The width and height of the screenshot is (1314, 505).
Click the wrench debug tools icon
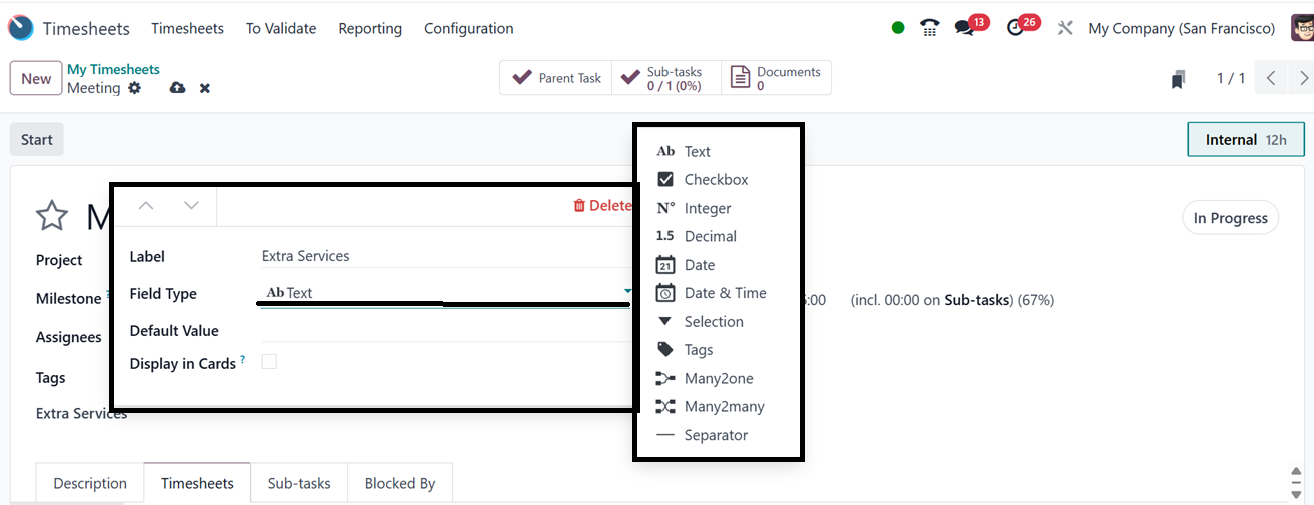pyautogui.click(x=1066, y=28)
